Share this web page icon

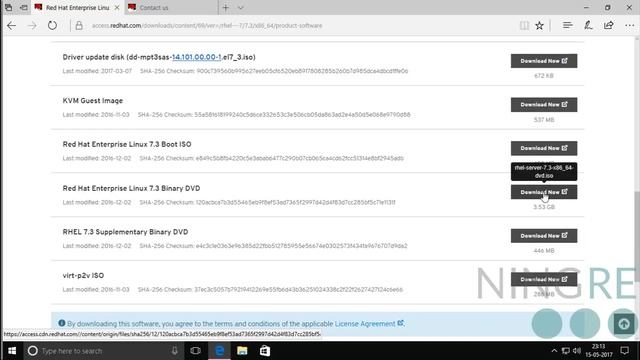609,25
